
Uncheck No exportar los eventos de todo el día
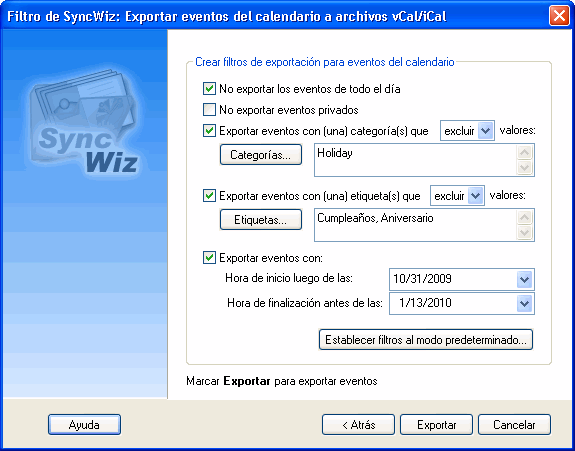209,89
